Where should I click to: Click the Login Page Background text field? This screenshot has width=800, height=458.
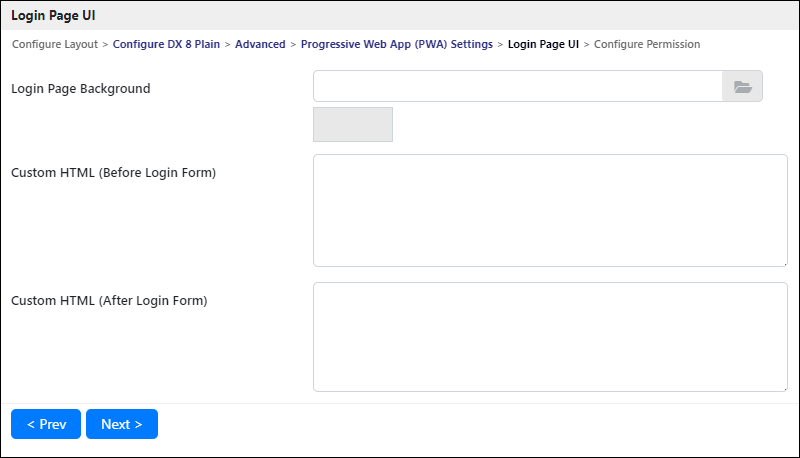click(x=518, y=86)
